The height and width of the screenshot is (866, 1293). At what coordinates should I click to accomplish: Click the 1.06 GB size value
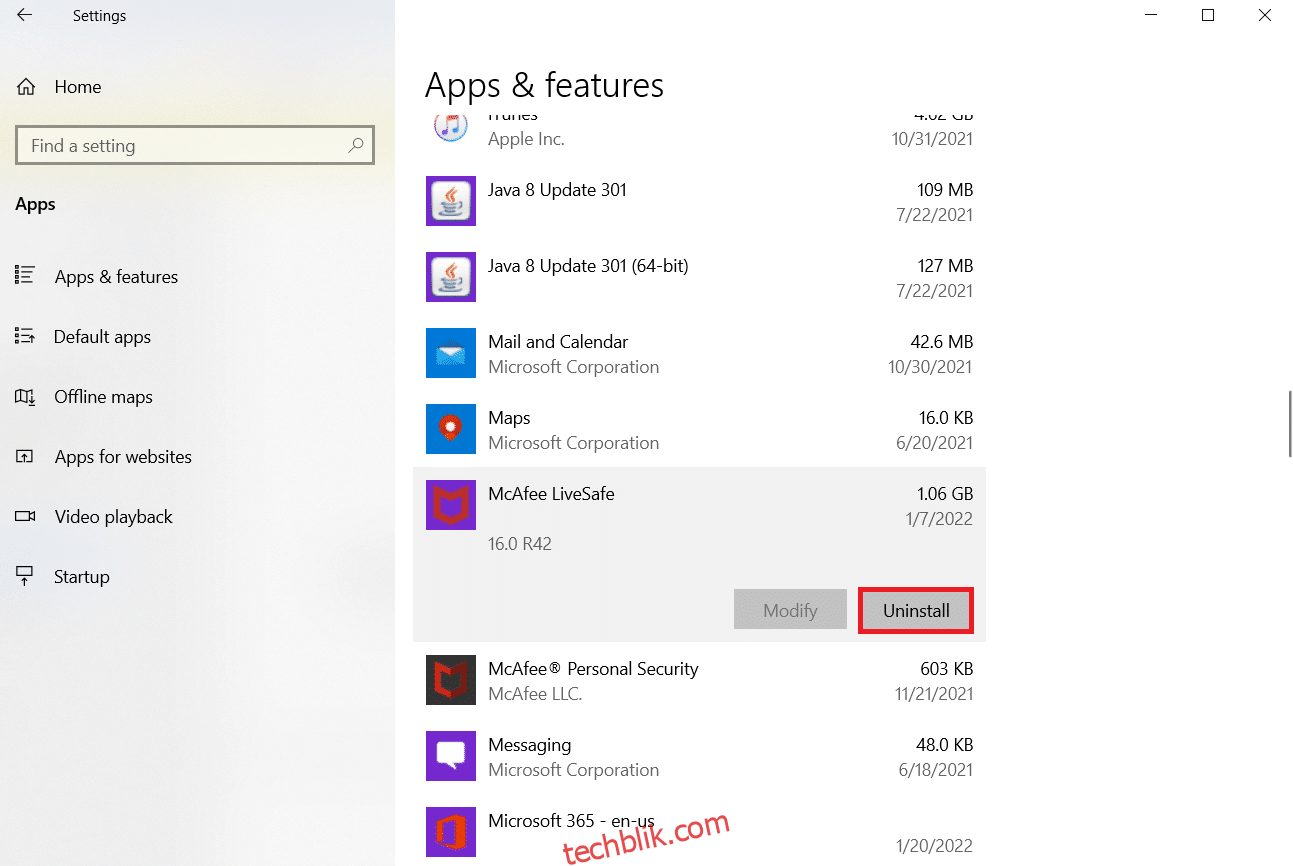(x=945, y=494)
